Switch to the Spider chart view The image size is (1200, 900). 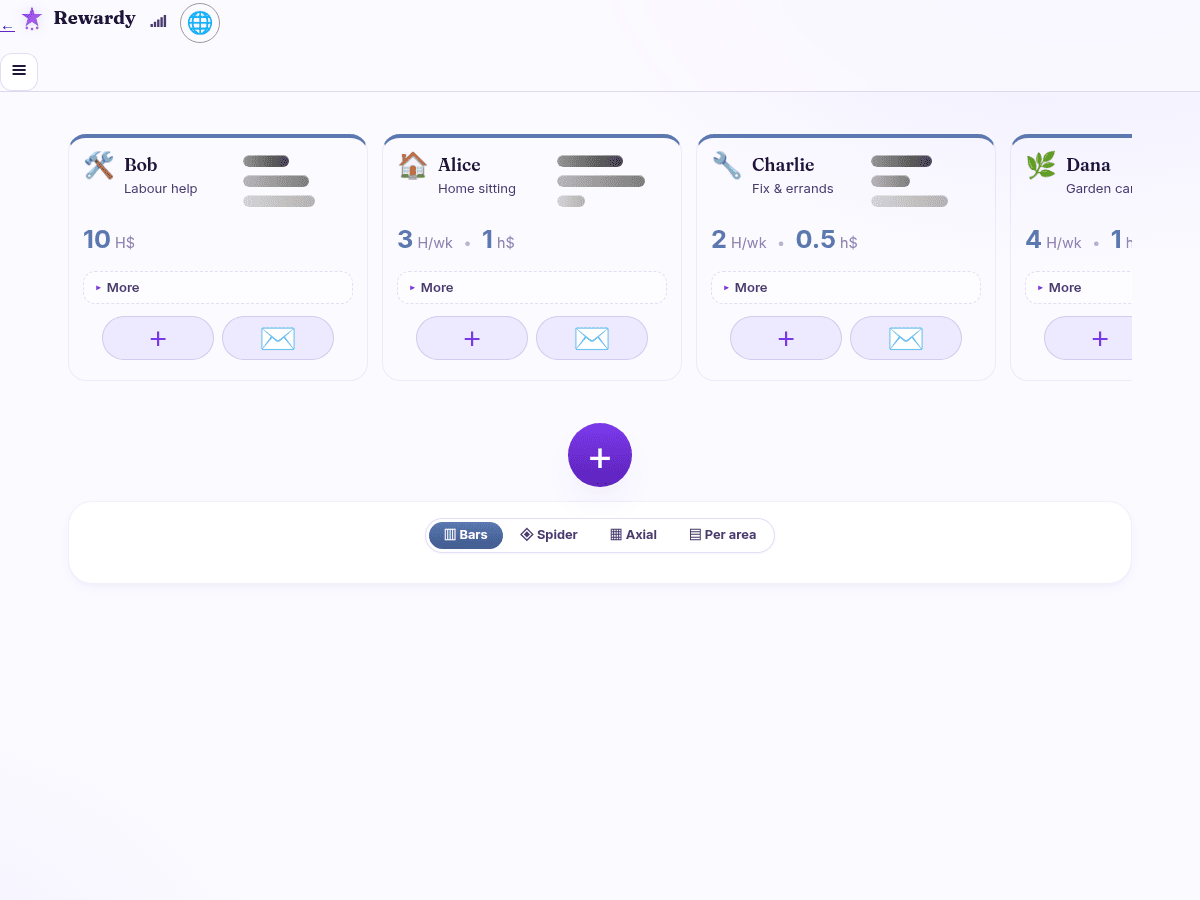click(549, 535)
